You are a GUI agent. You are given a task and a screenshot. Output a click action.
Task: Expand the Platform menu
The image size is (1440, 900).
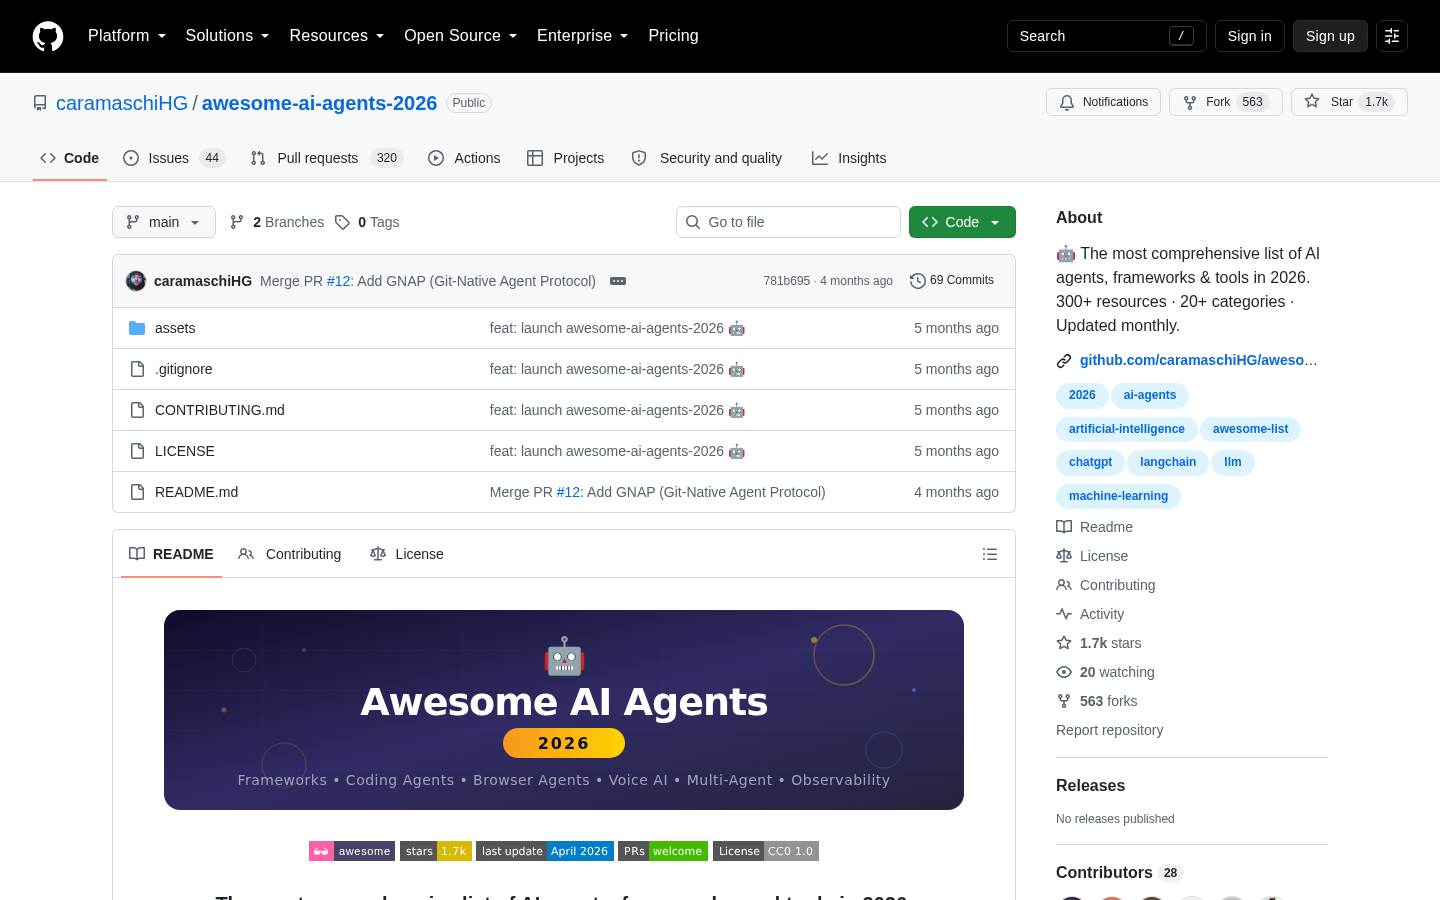pos(127,36)
